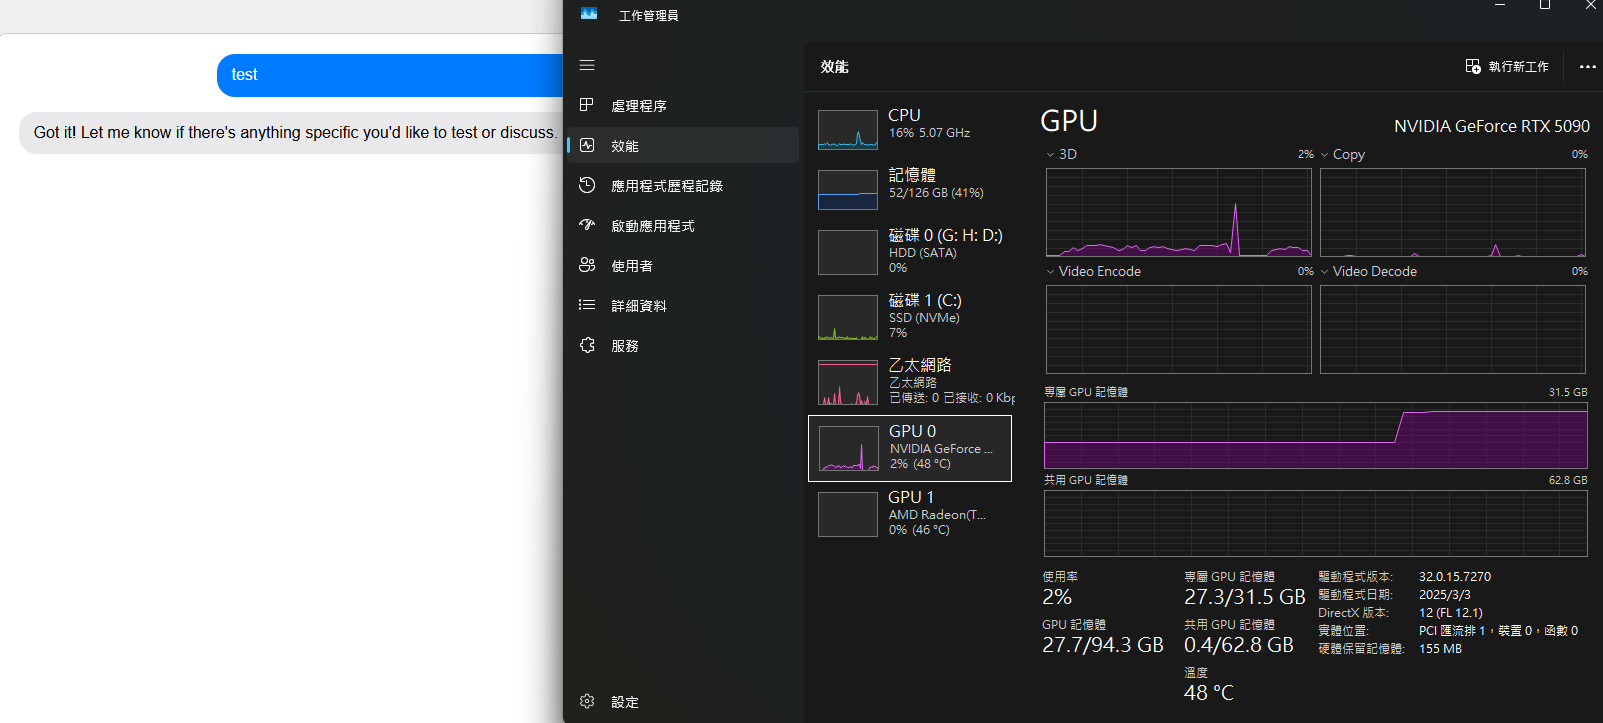Click inside the Video Decode graph
1603x723 pixels.
click(1453, 330)
